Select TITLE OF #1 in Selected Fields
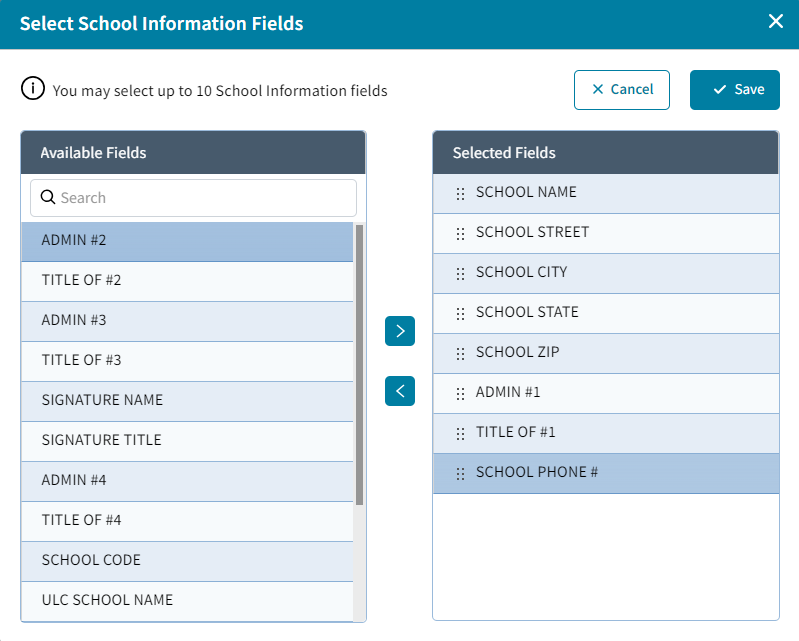The image size is (799, 641). coord(606,434)
